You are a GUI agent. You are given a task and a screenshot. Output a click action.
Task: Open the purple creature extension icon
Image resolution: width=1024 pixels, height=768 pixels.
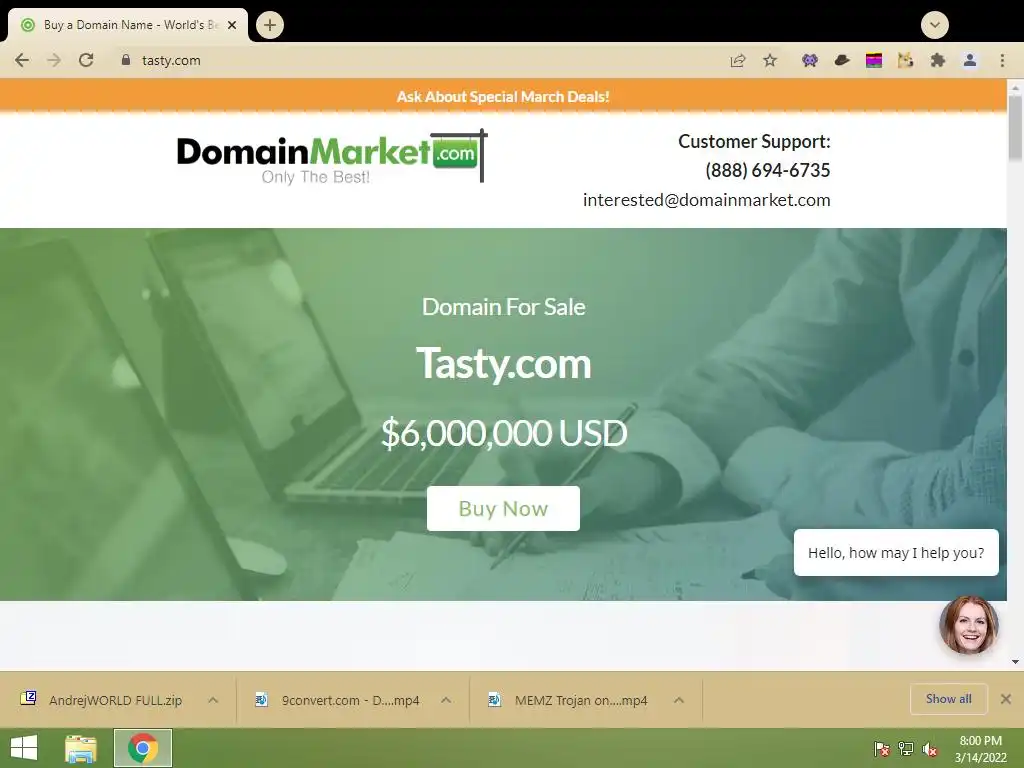810,61
